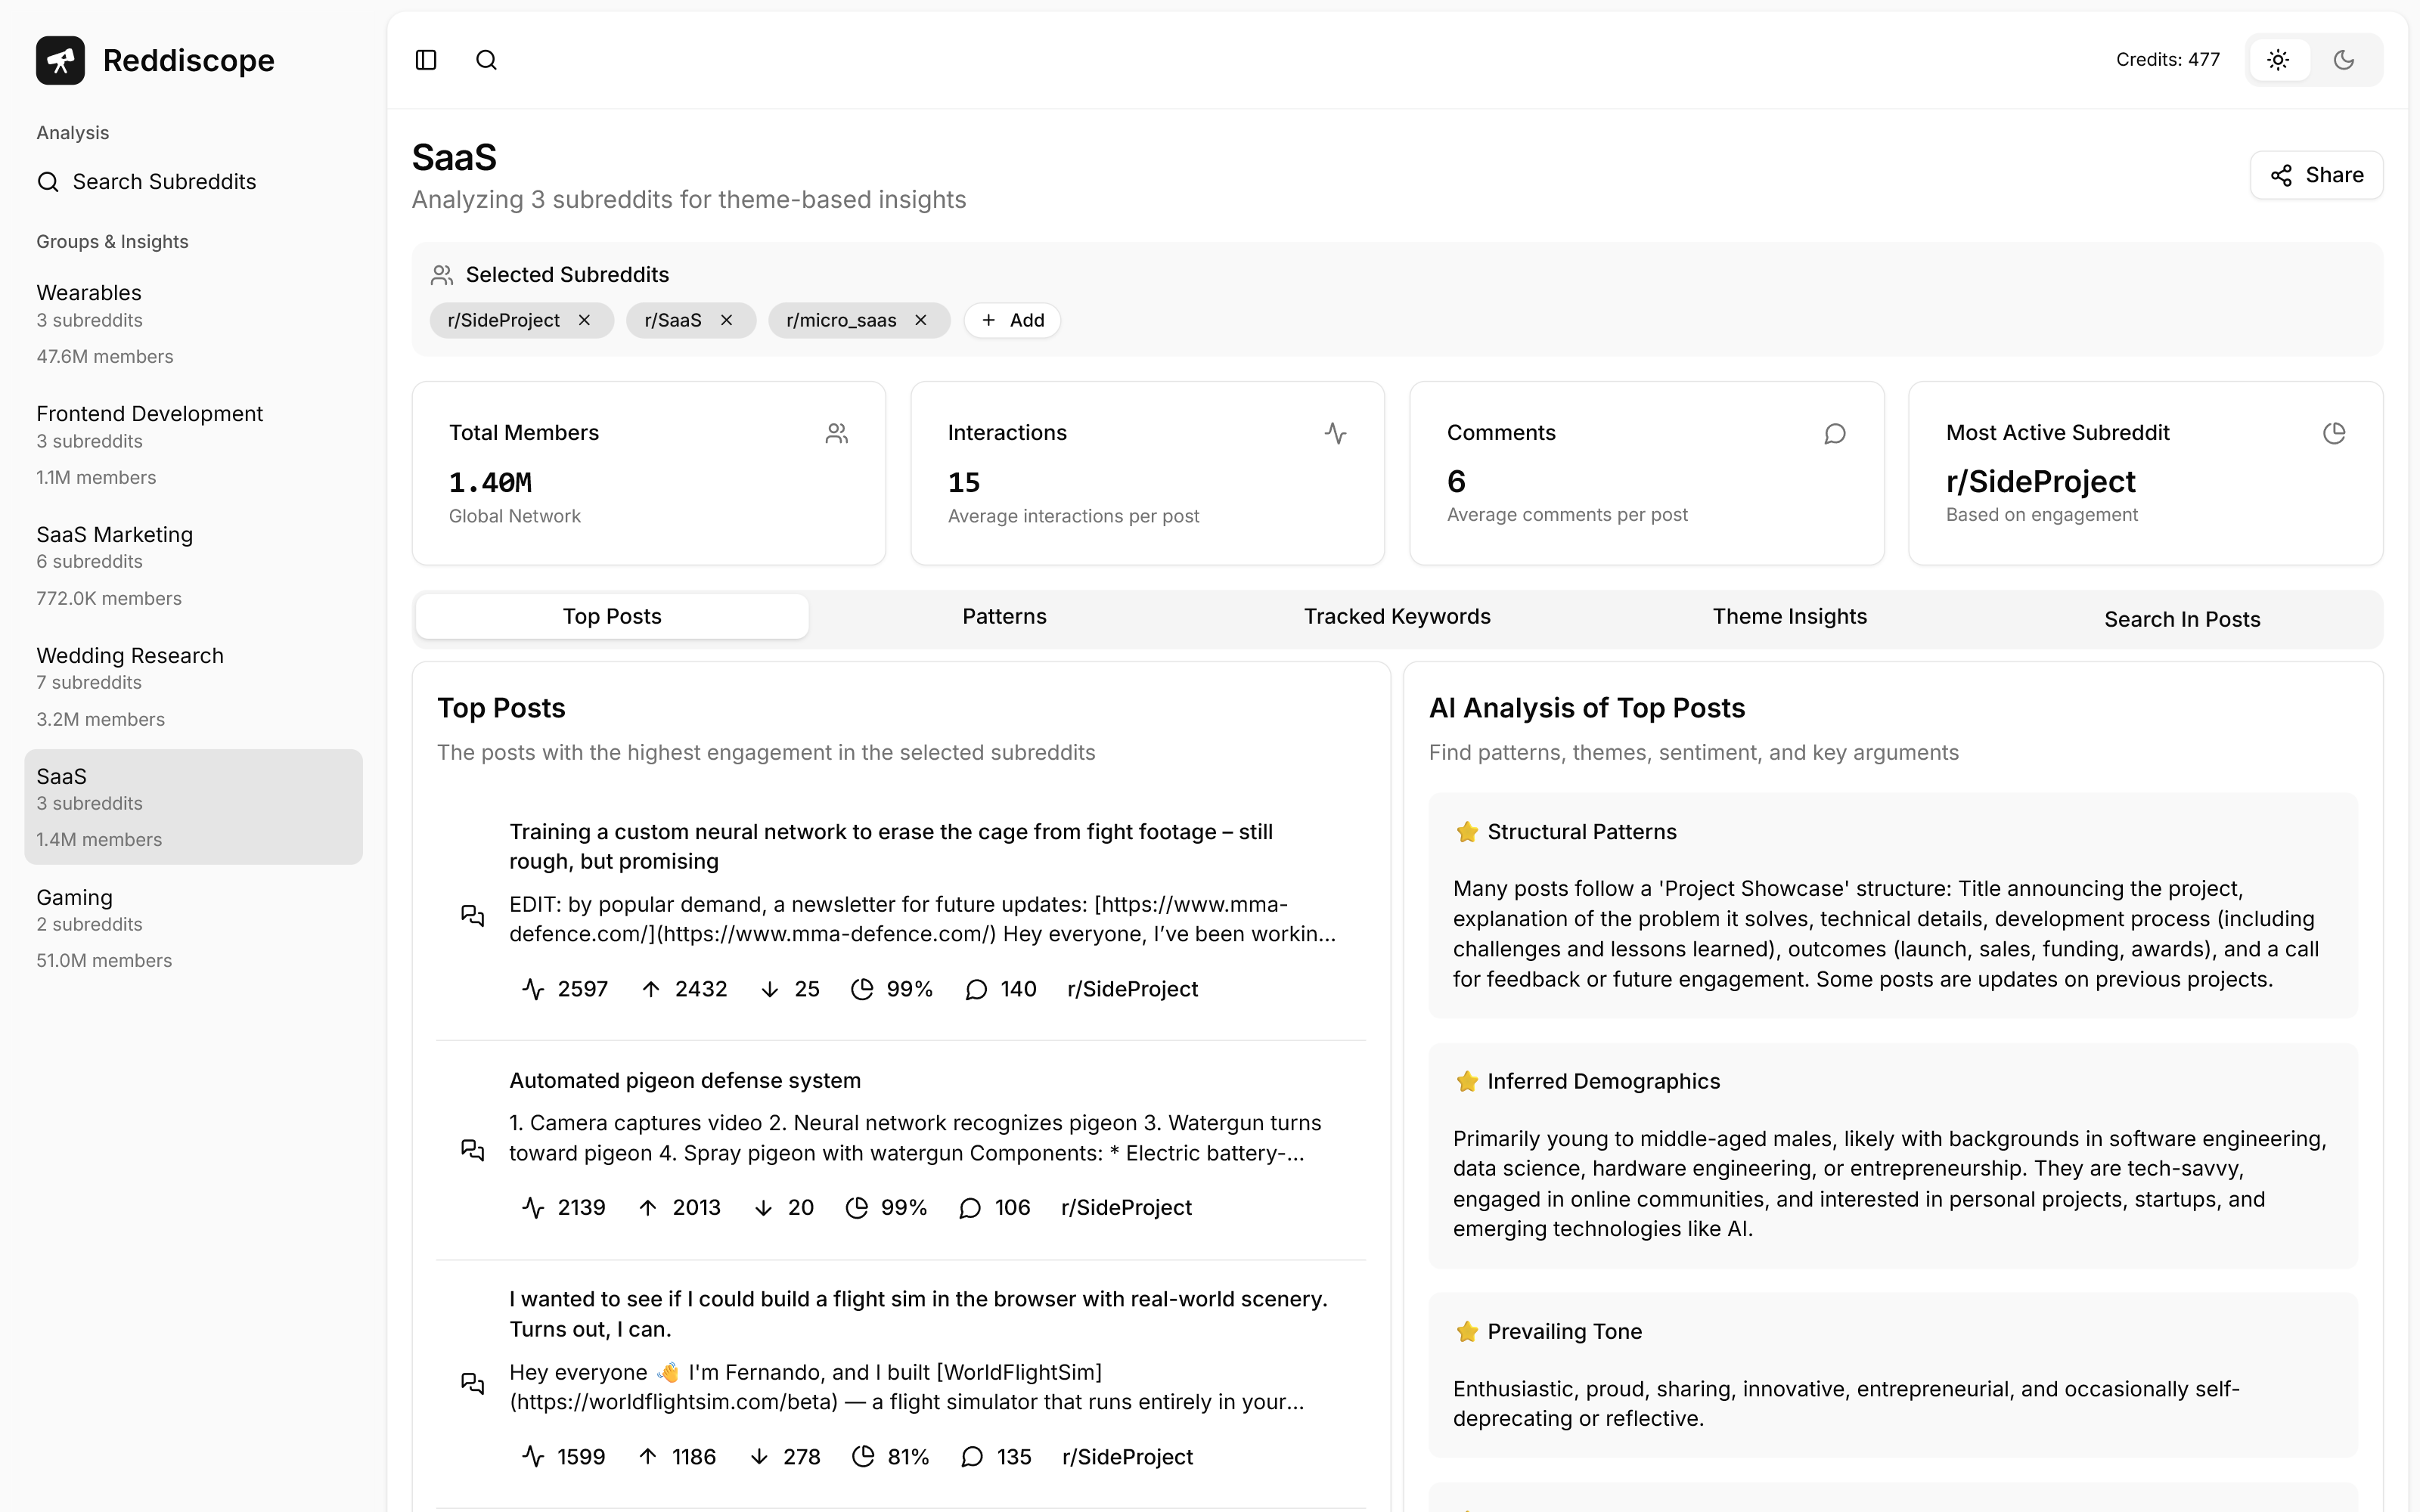Open Wedding Research group

[x=130, y=656]
